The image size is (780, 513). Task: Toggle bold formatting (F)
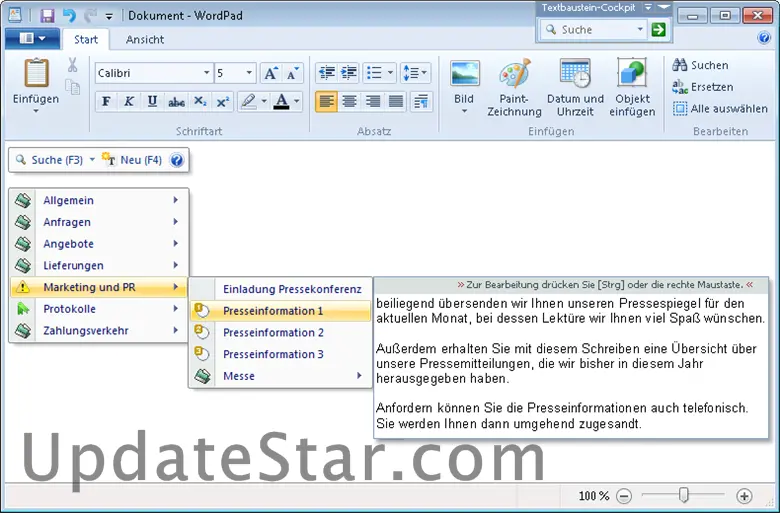tap(106, 102)
